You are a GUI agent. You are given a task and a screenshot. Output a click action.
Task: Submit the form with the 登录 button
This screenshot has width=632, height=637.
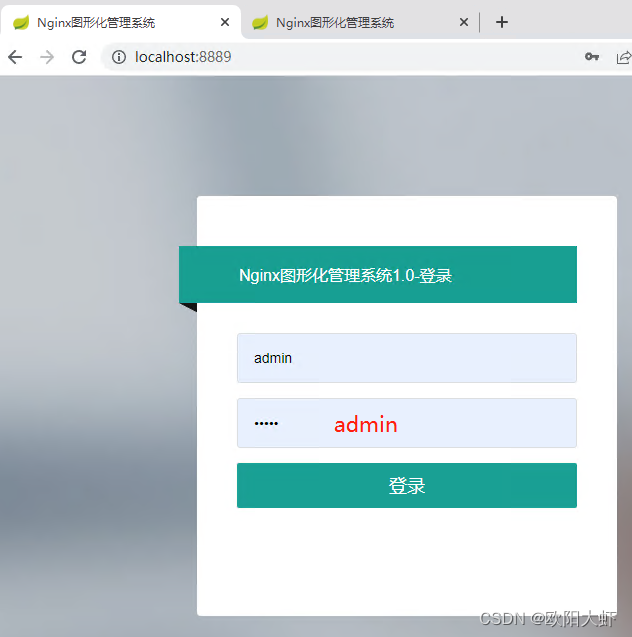pos(407,485)
